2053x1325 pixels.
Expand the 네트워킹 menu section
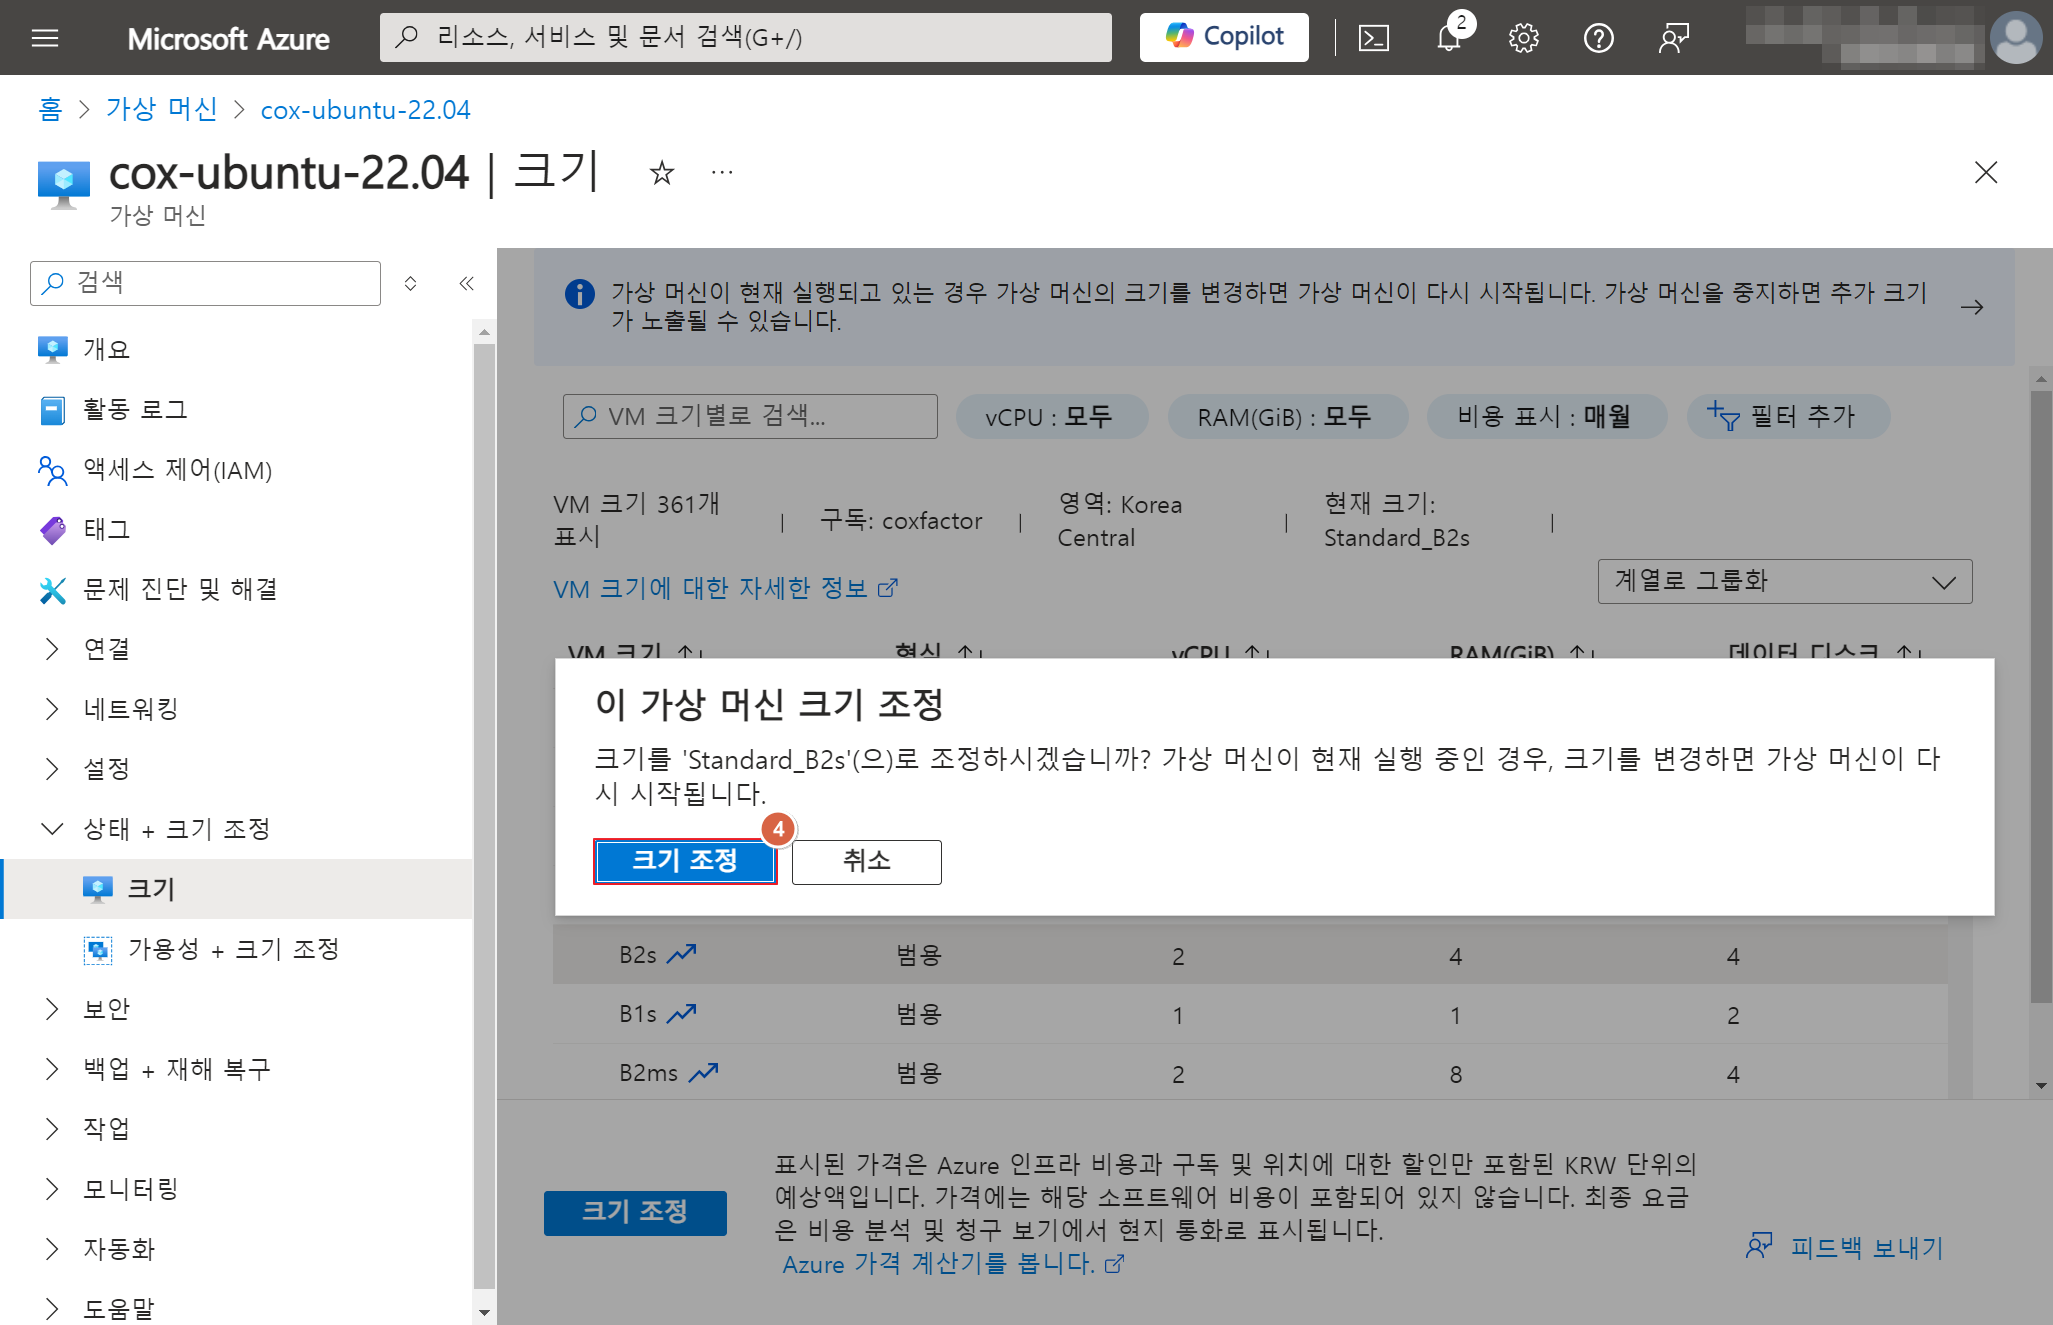click(x=131, y=709)
